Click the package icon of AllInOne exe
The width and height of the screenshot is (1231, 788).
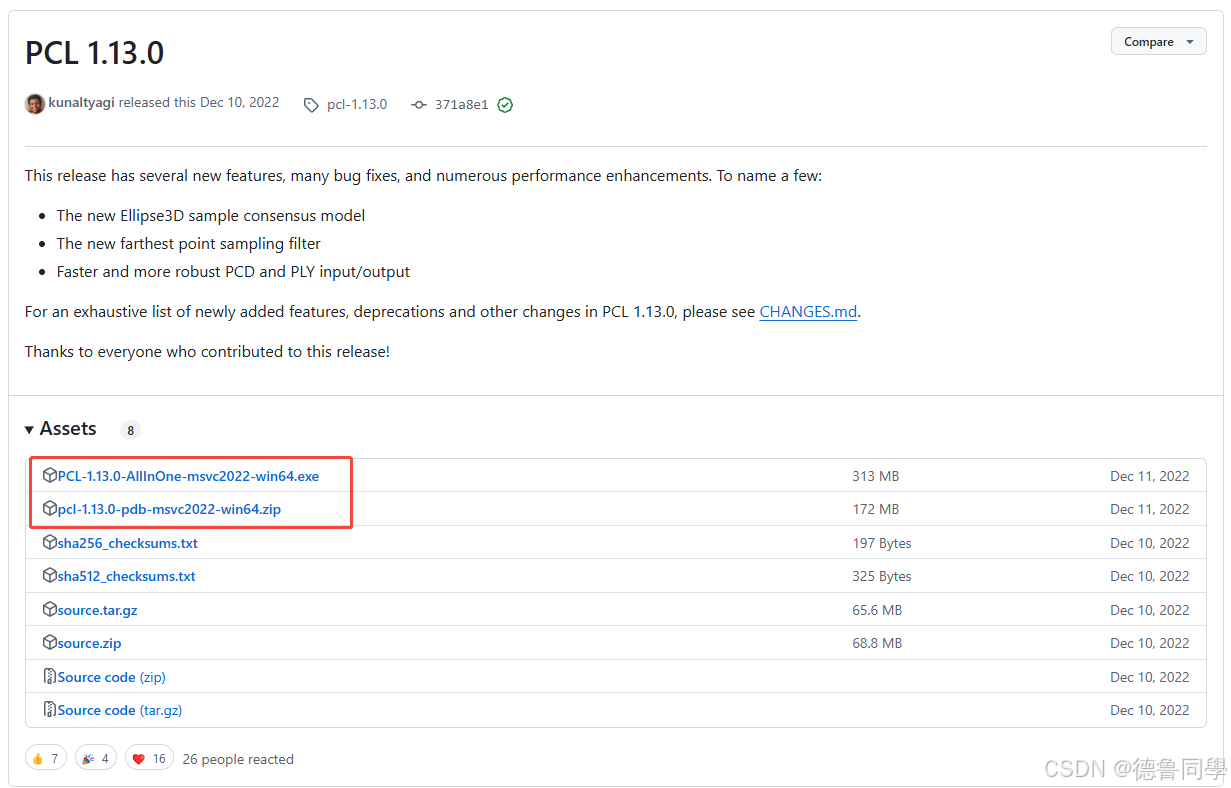pos(50,476)
